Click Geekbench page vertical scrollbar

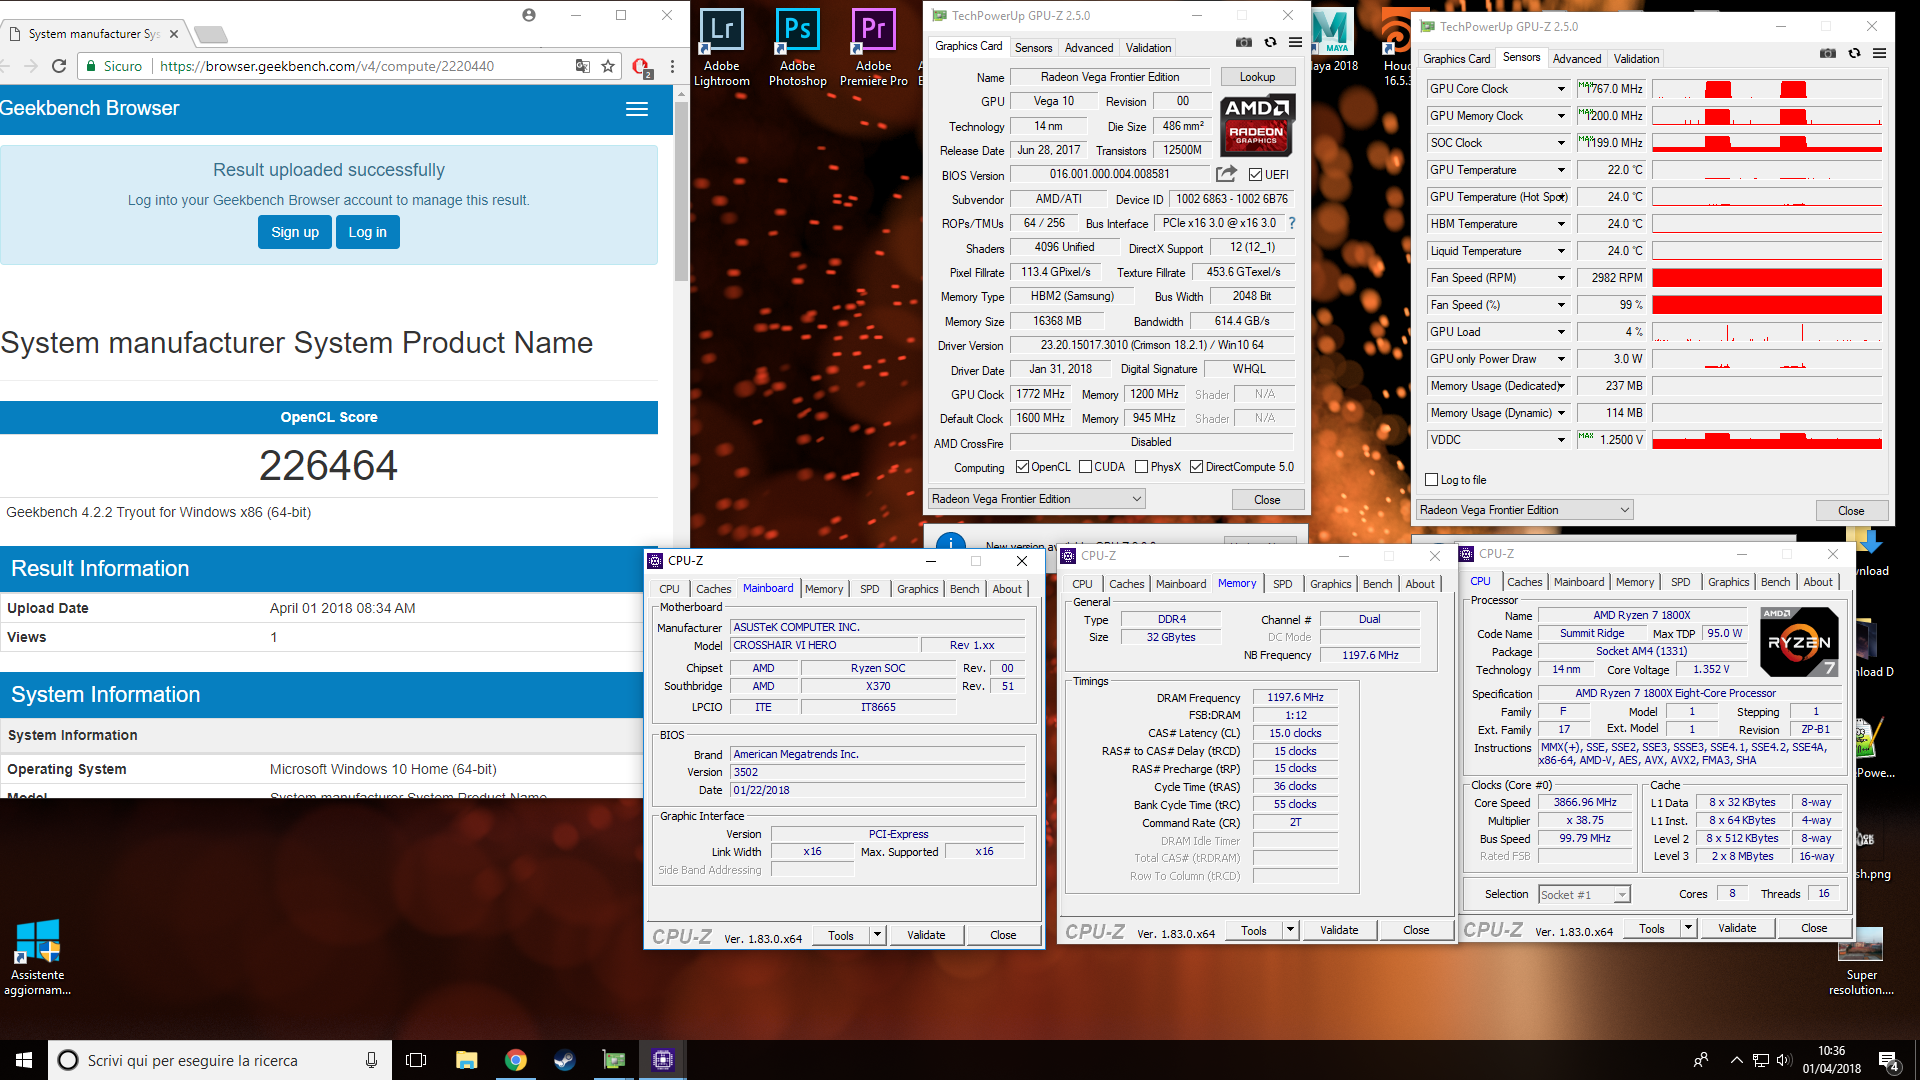681,190
